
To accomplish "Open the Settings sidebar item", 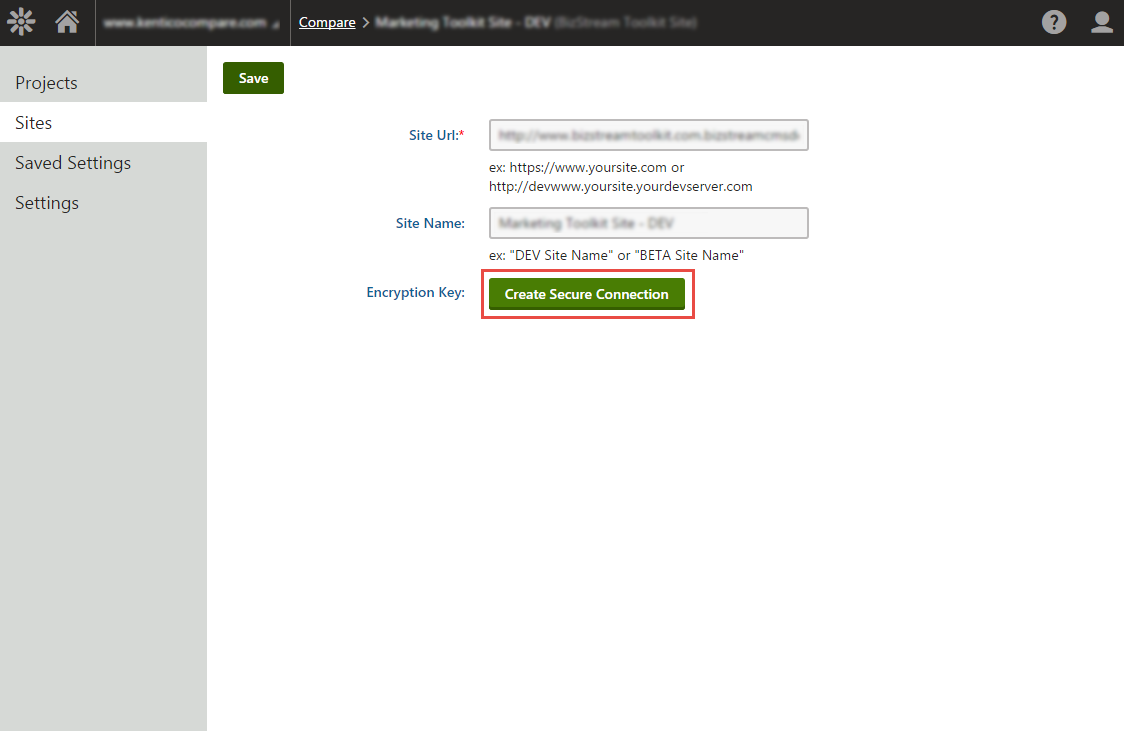I will [47, 203].
